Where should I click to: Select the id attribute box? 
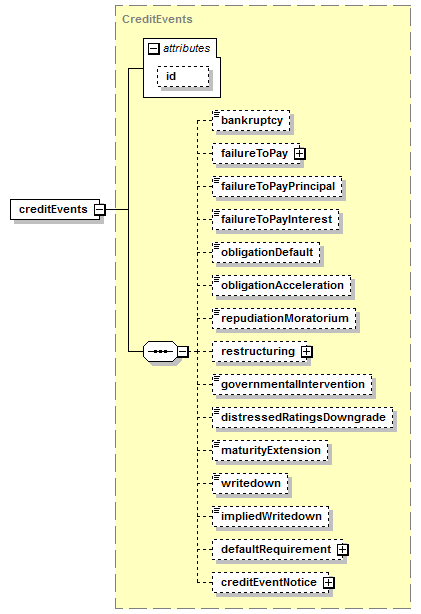[183, 76]
